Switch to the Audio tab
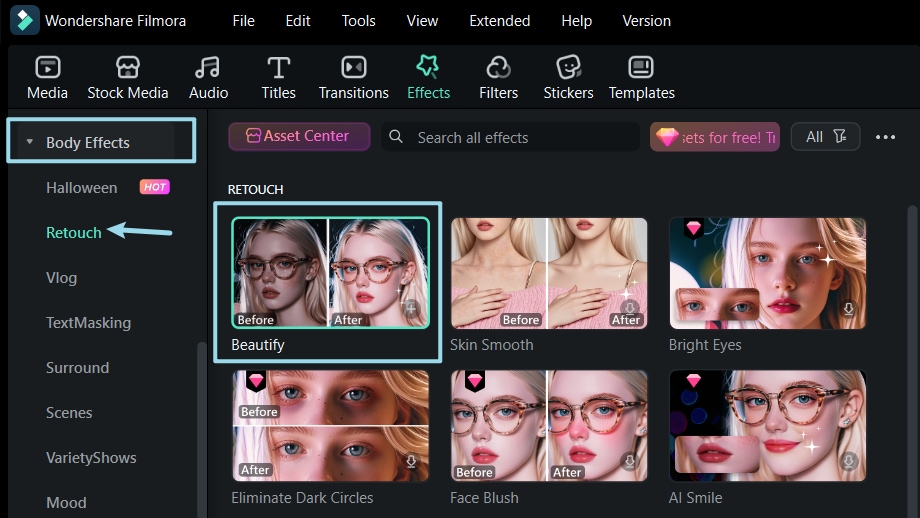This screenshot has width=920, height=518. 208,78
